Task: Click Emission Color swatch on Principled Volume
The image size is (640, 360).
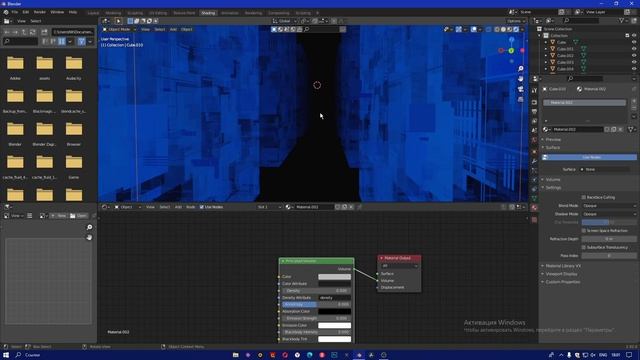Action: (x=334, y=325)
